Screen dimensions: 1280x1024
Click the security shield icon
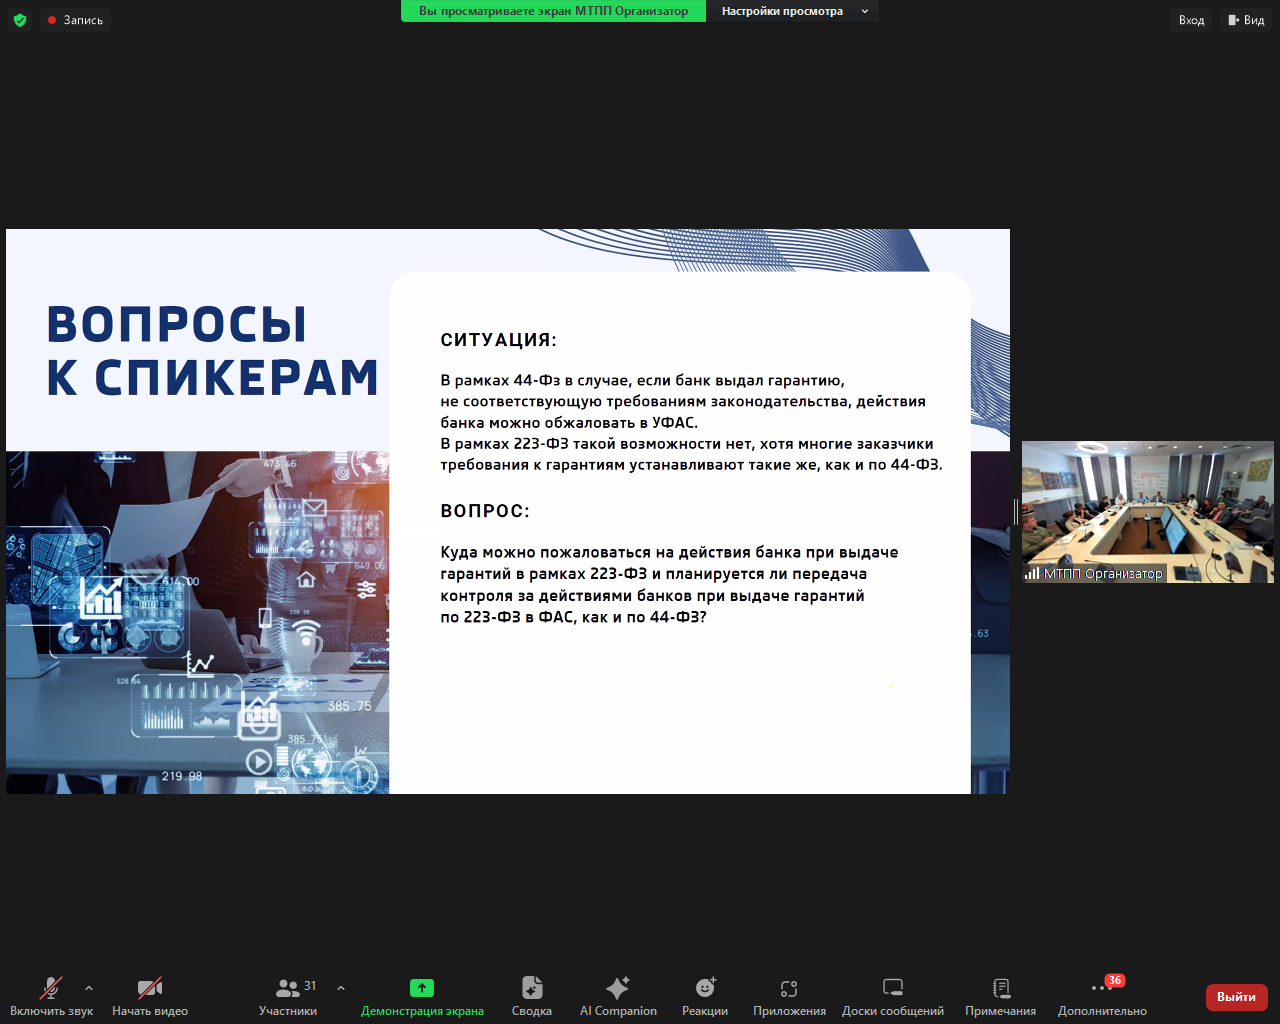20,19
